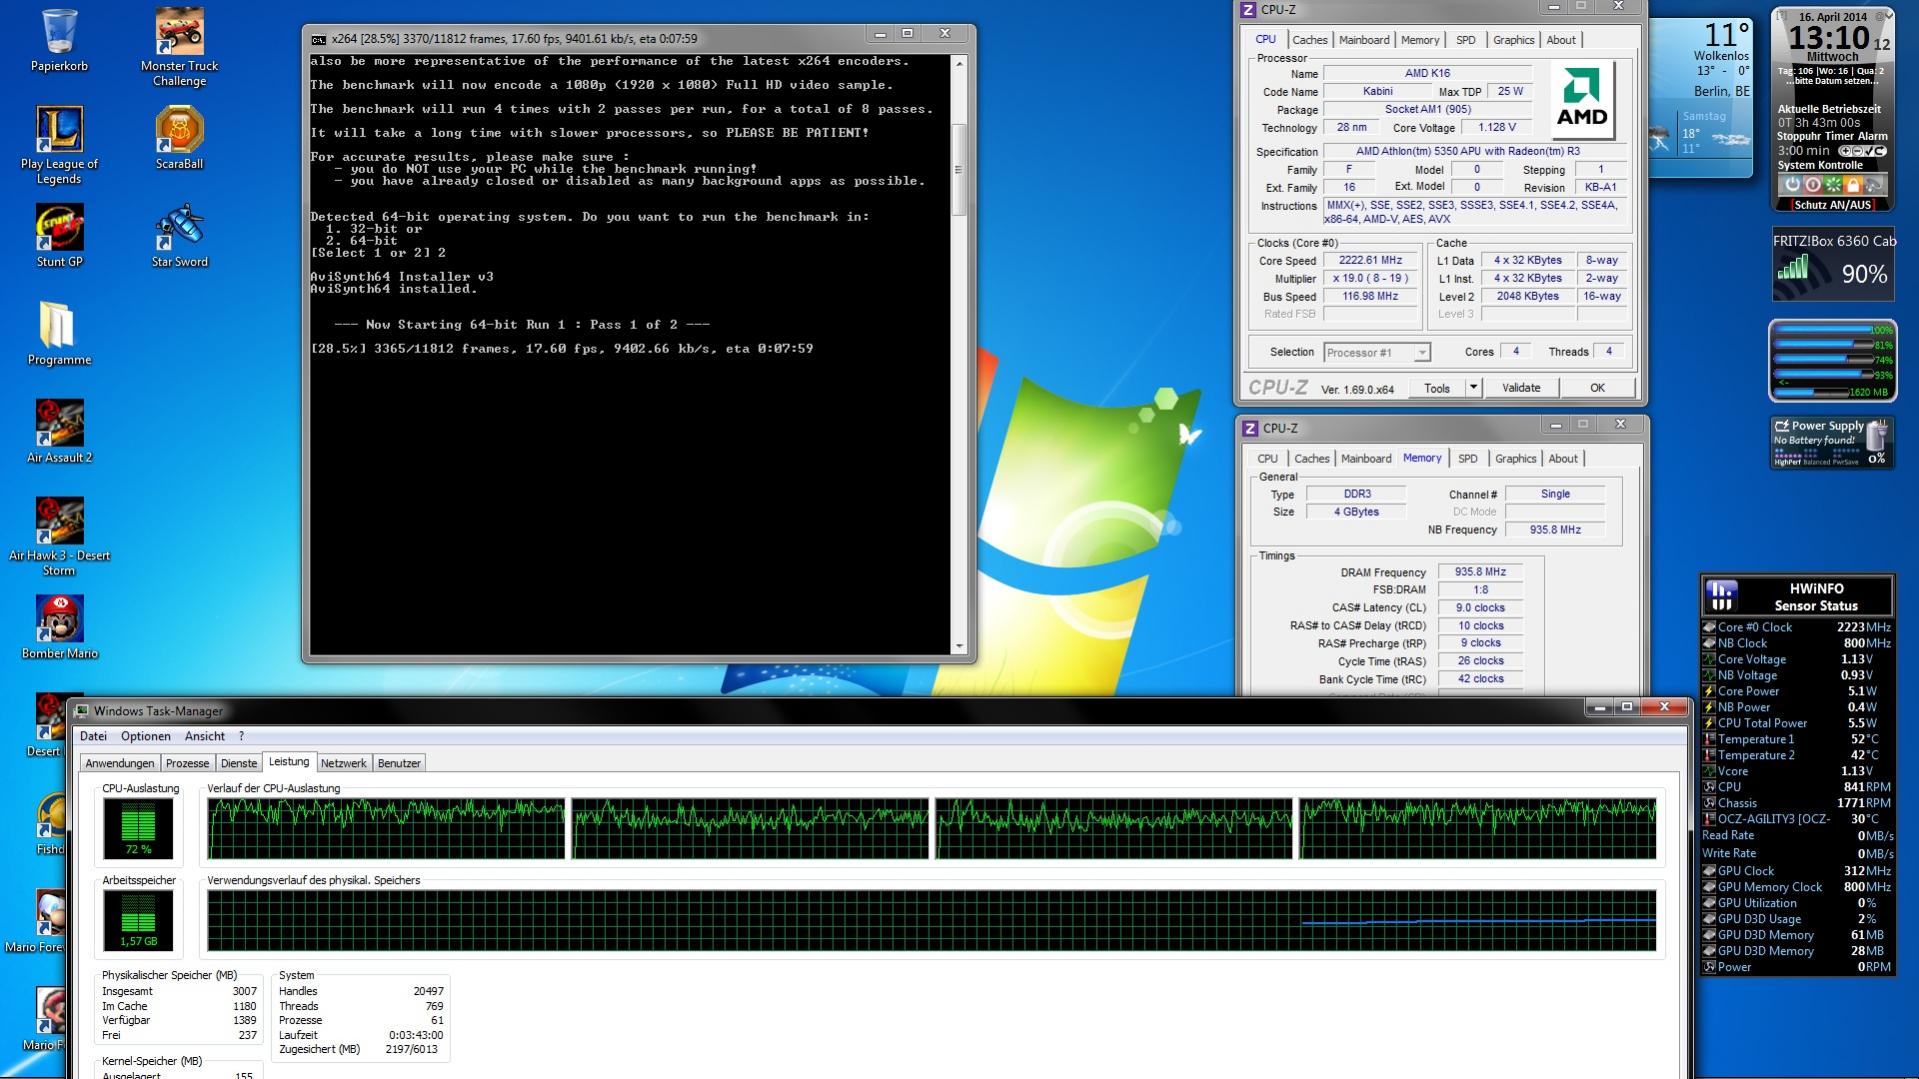Viewport: 1919px width, 1079px height.
Task: Click the Core Speed field showing 2222.61 MHz
Action: pos(1370,260)
